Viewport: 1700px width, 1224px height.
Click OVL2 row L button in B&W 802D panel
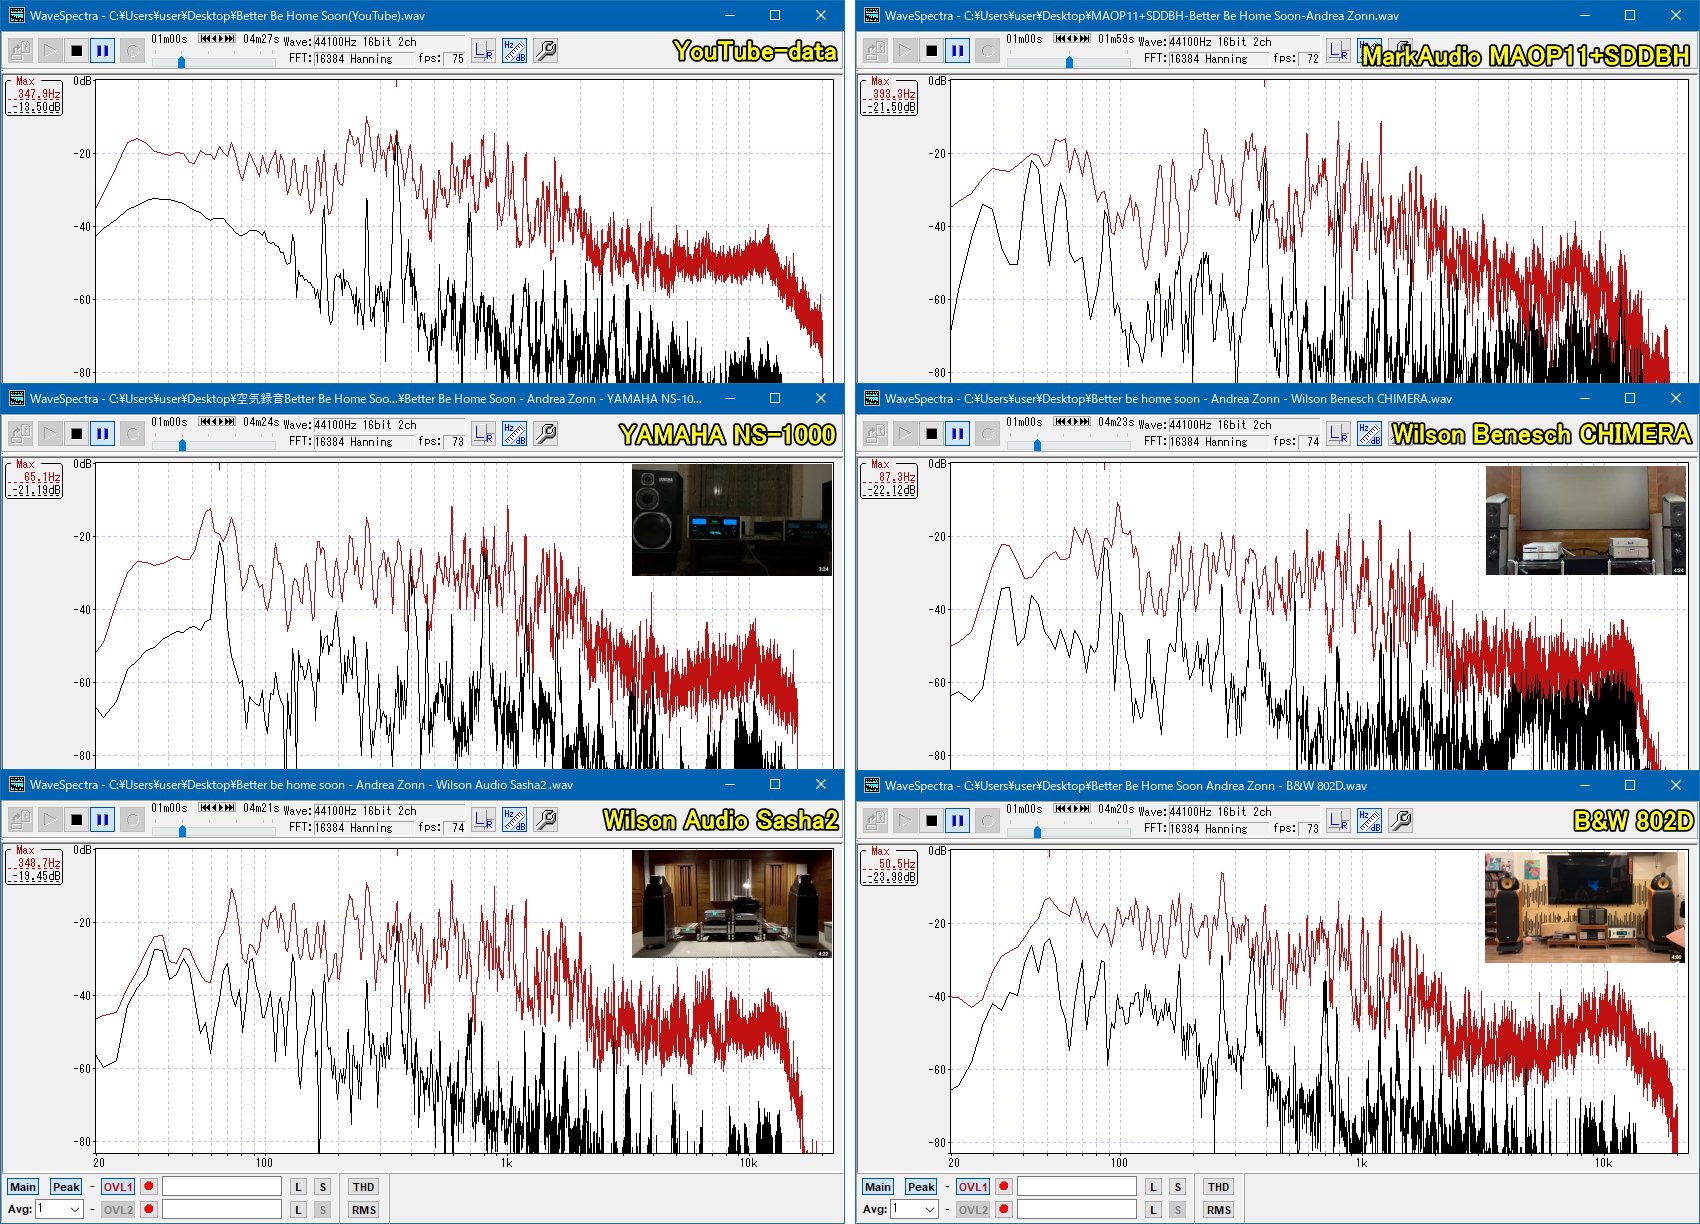(x=1153, y=1209)
